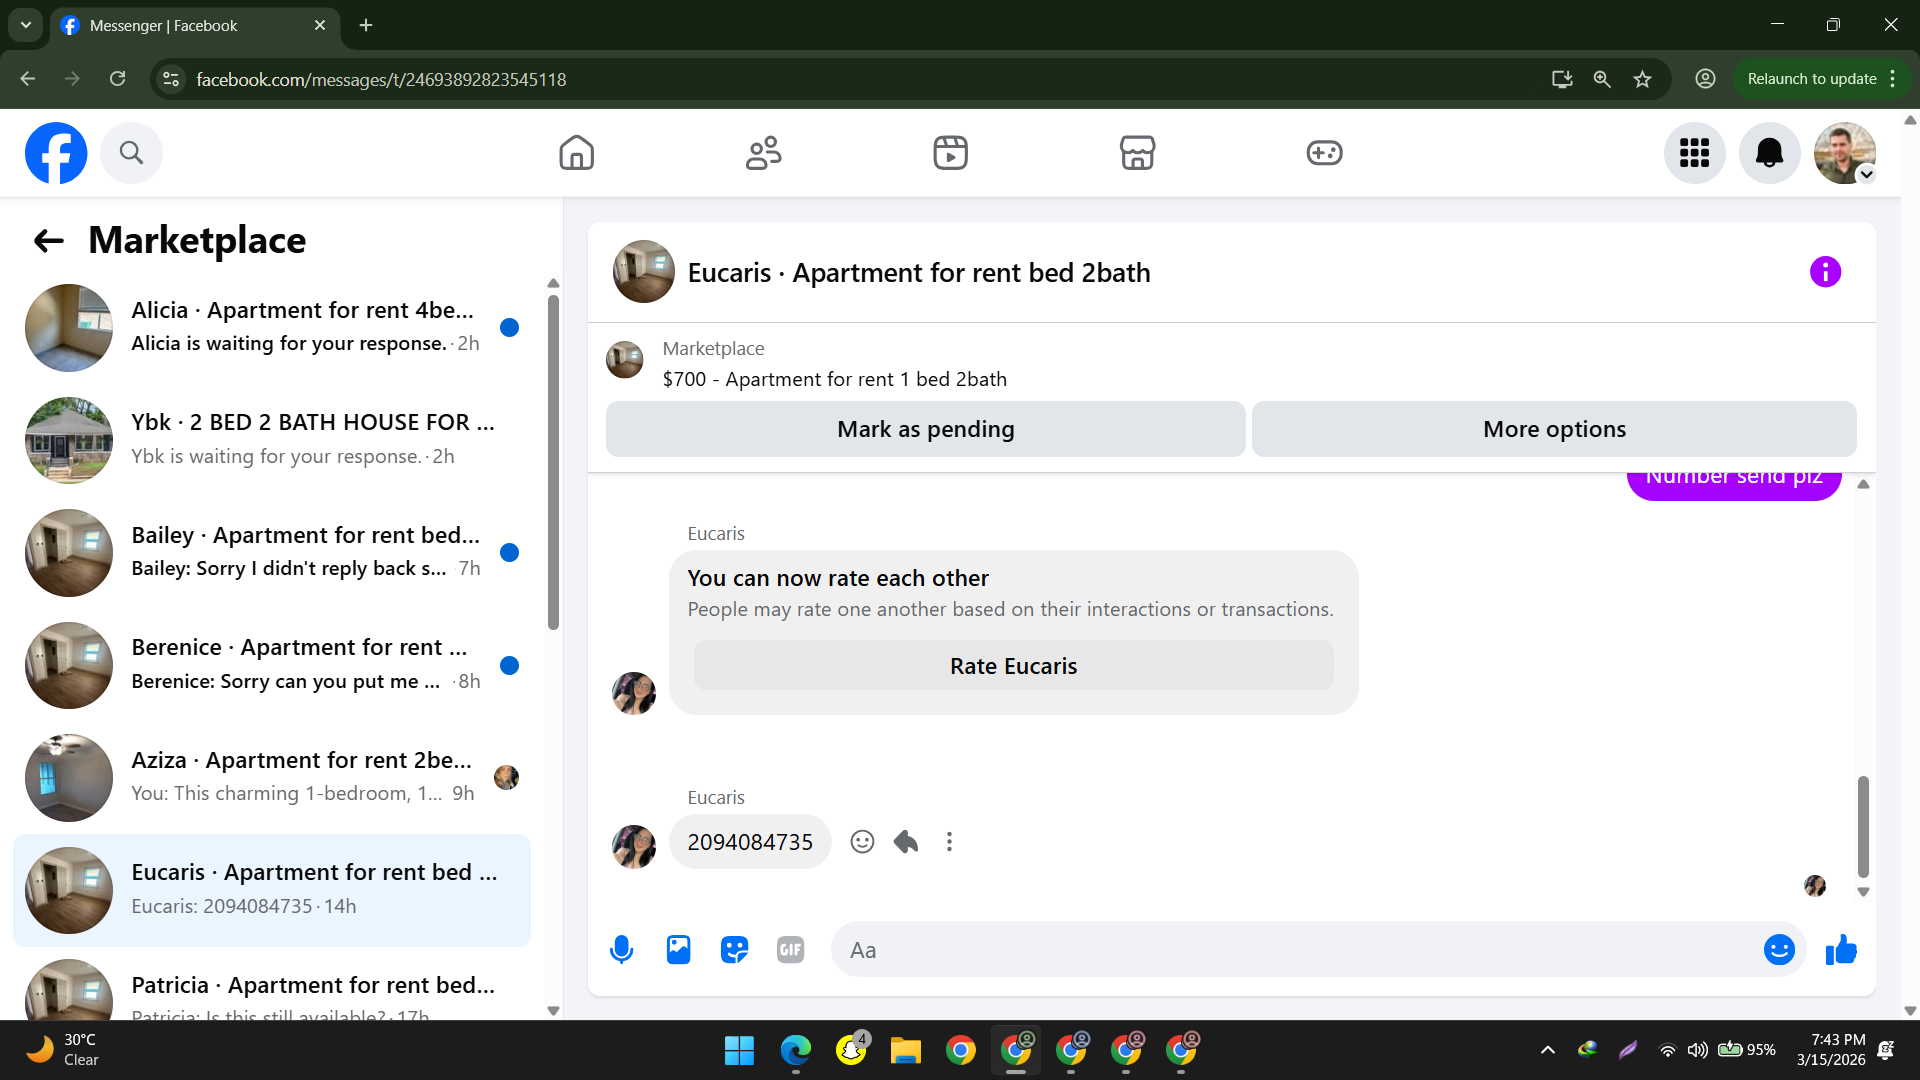Open the GIF picker
1920x1080 pixels.
(x=790, y=950)
